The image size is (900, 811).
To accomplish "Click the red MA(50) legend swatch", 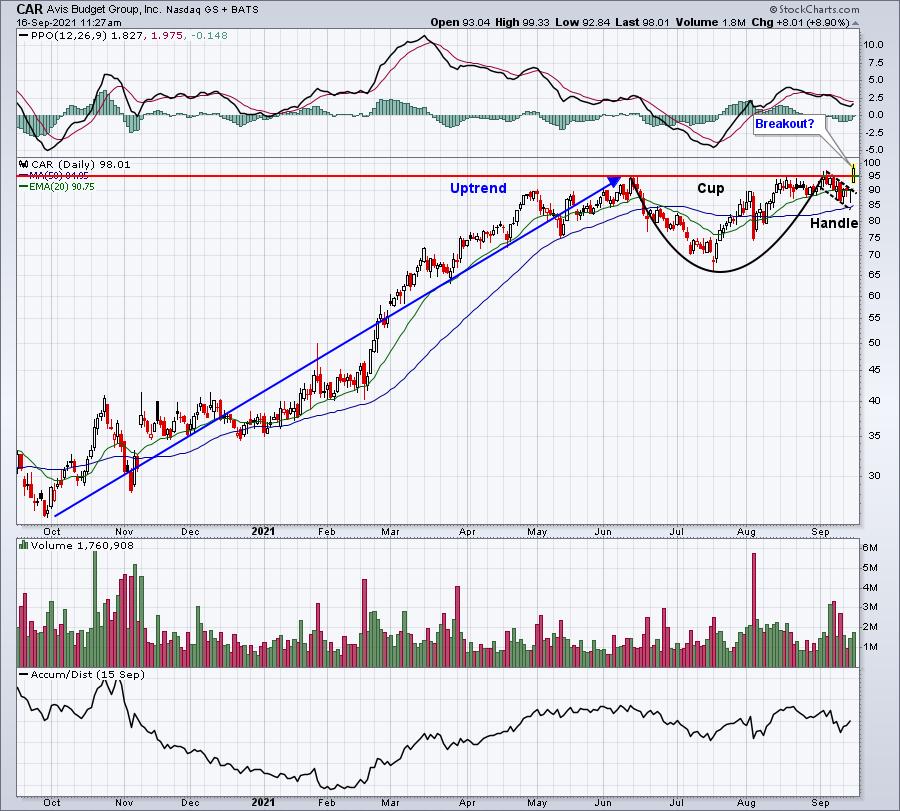I will (24, 176).
